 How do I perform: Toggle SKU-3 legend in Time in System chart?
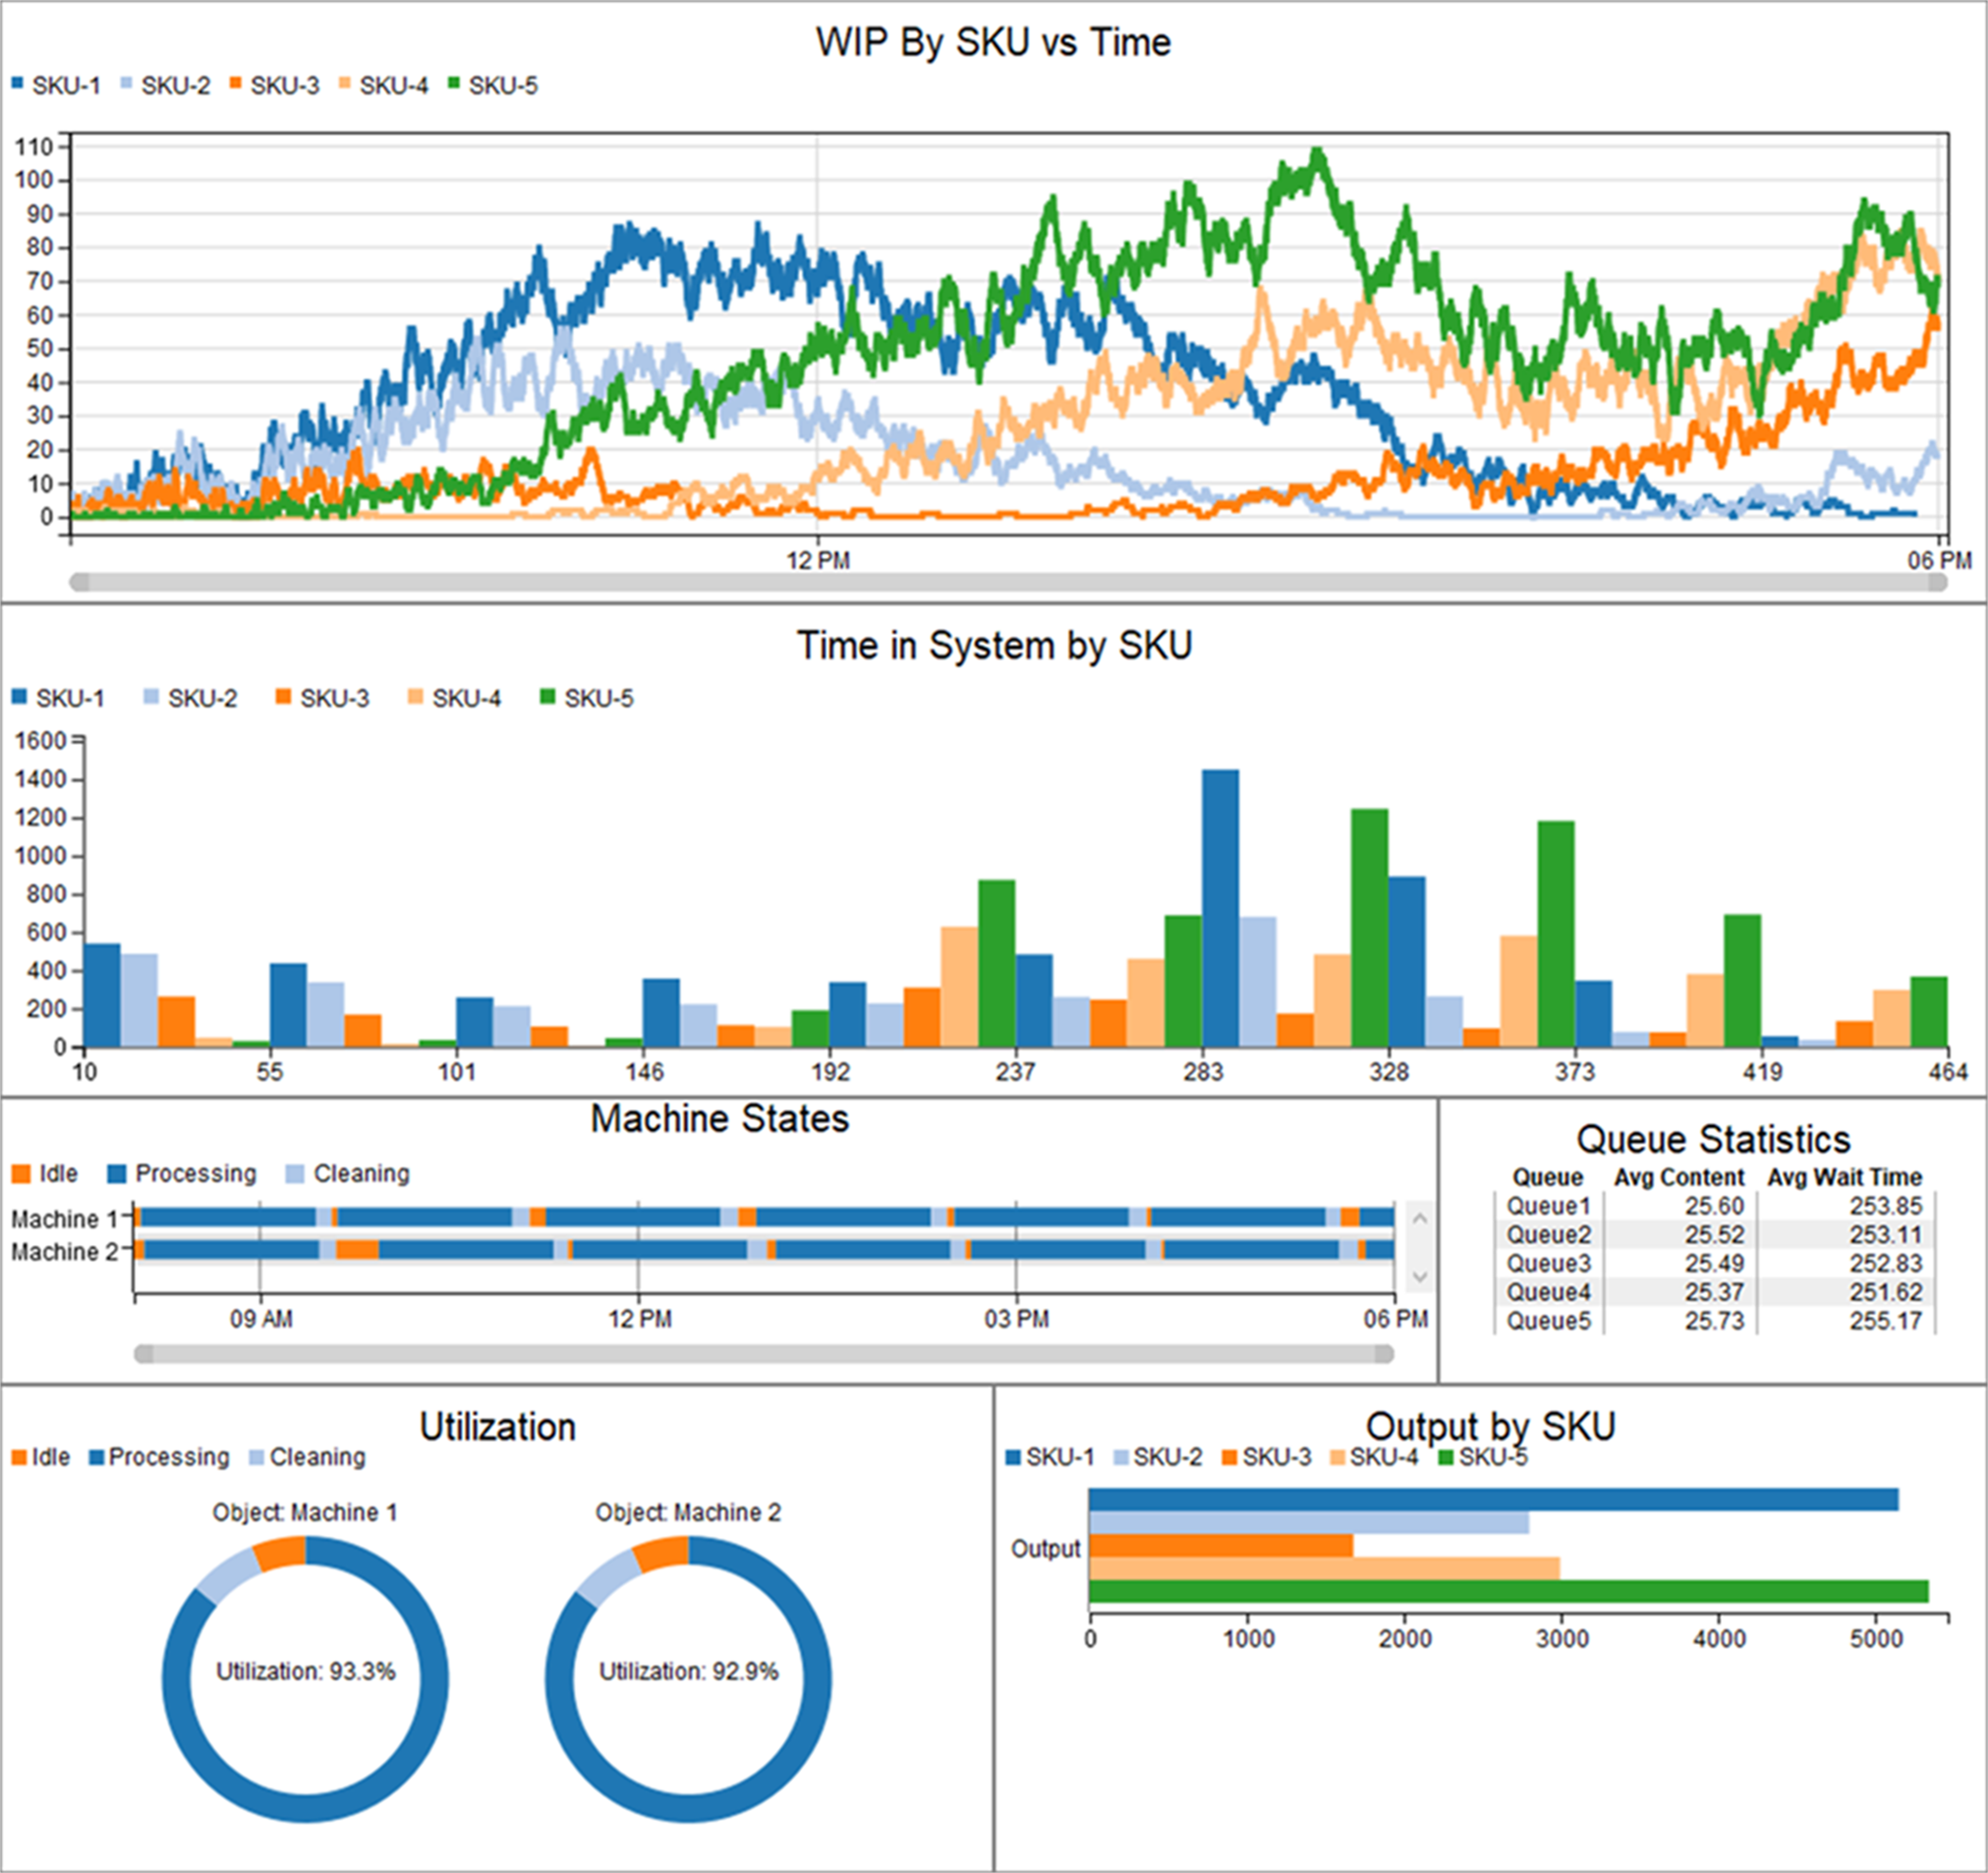(283, 697)
